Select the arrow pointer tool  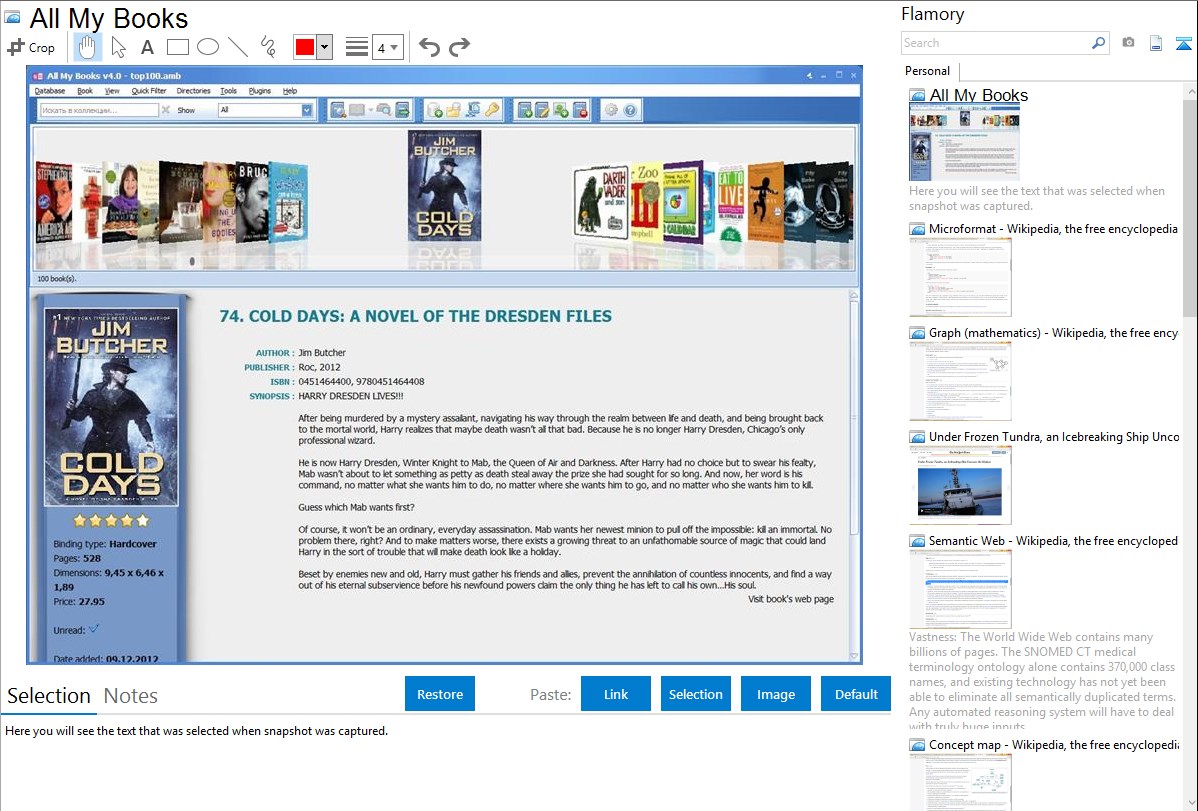click(x=118, y=47)
